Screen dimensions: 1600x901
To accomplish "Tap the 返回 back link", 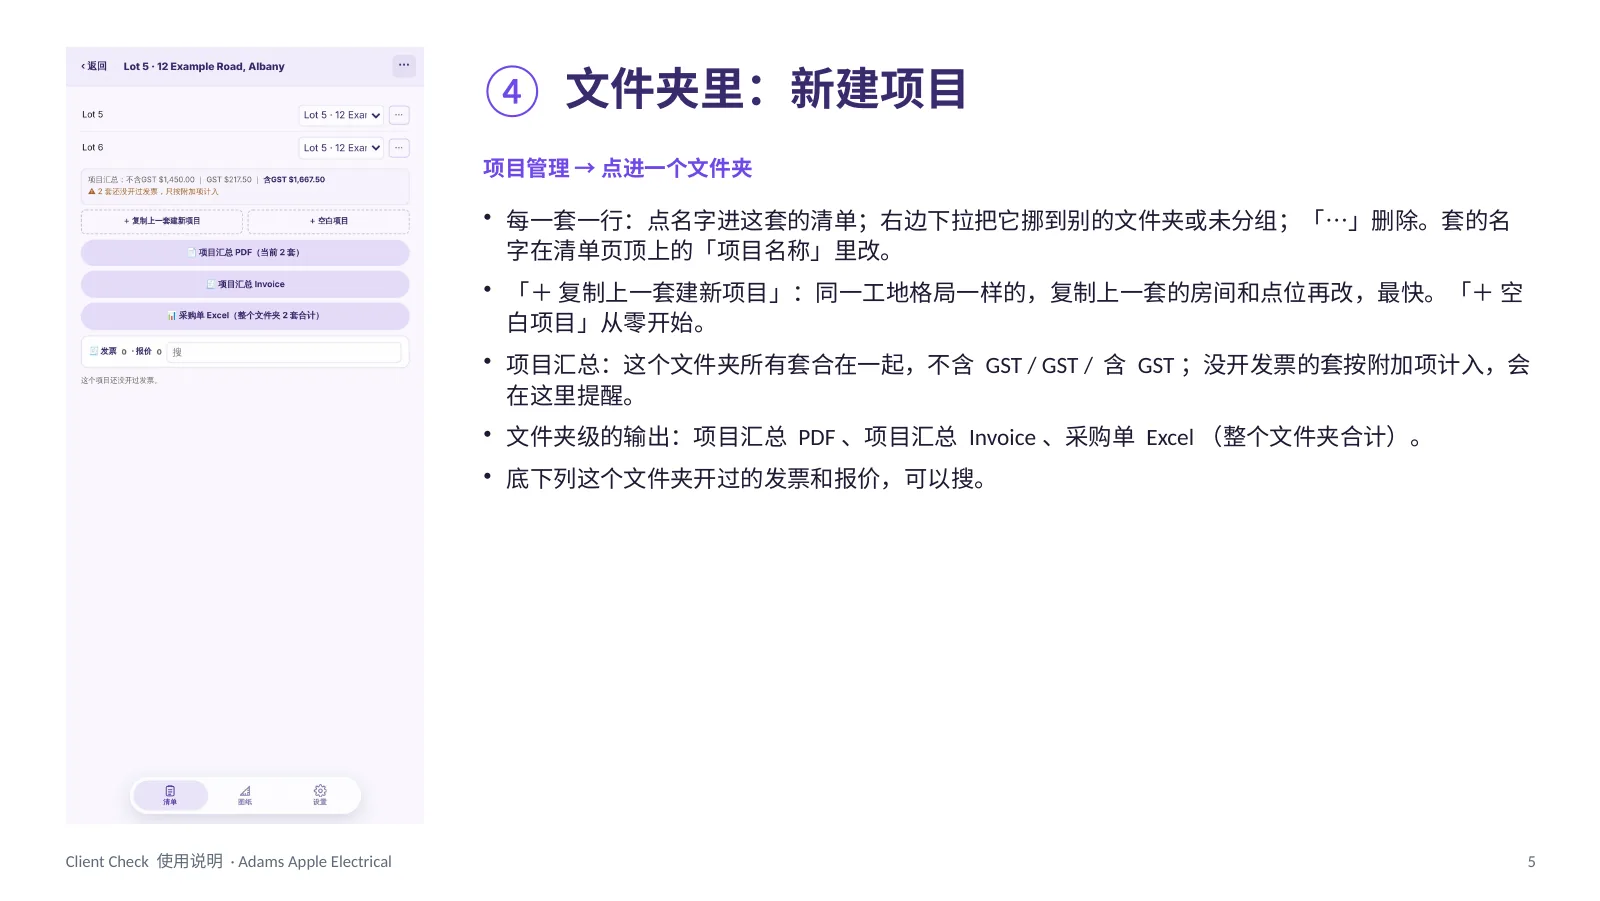I will pyautogui.click(x=94, y=66).
